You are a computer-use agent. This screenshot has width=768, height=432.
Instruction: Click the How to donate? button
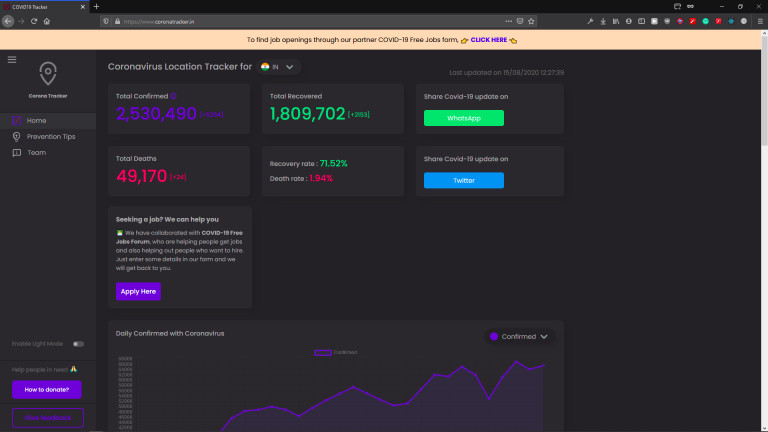click(47, 389)
